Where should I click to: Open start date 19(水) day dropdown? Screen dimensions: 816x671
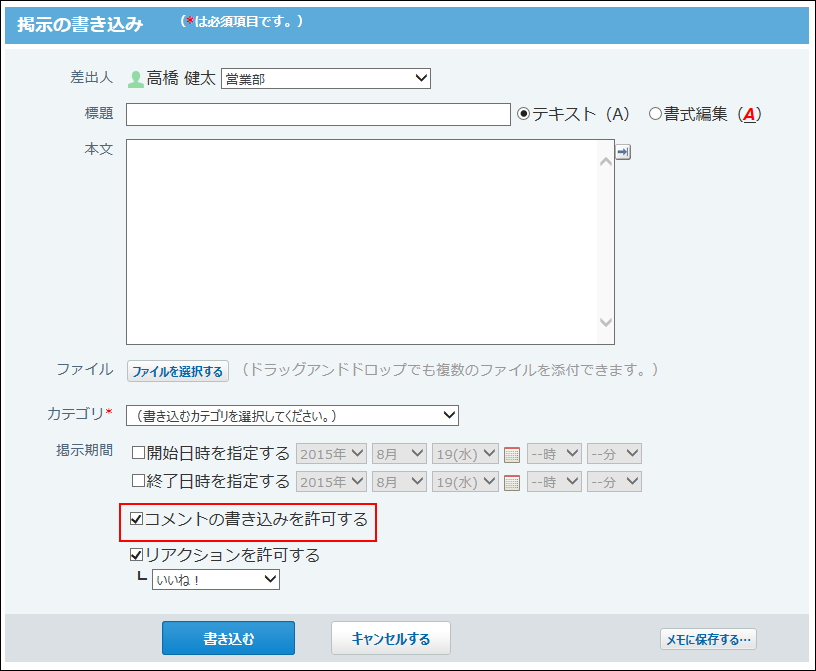pyautogui.click(x=465, y=453)
